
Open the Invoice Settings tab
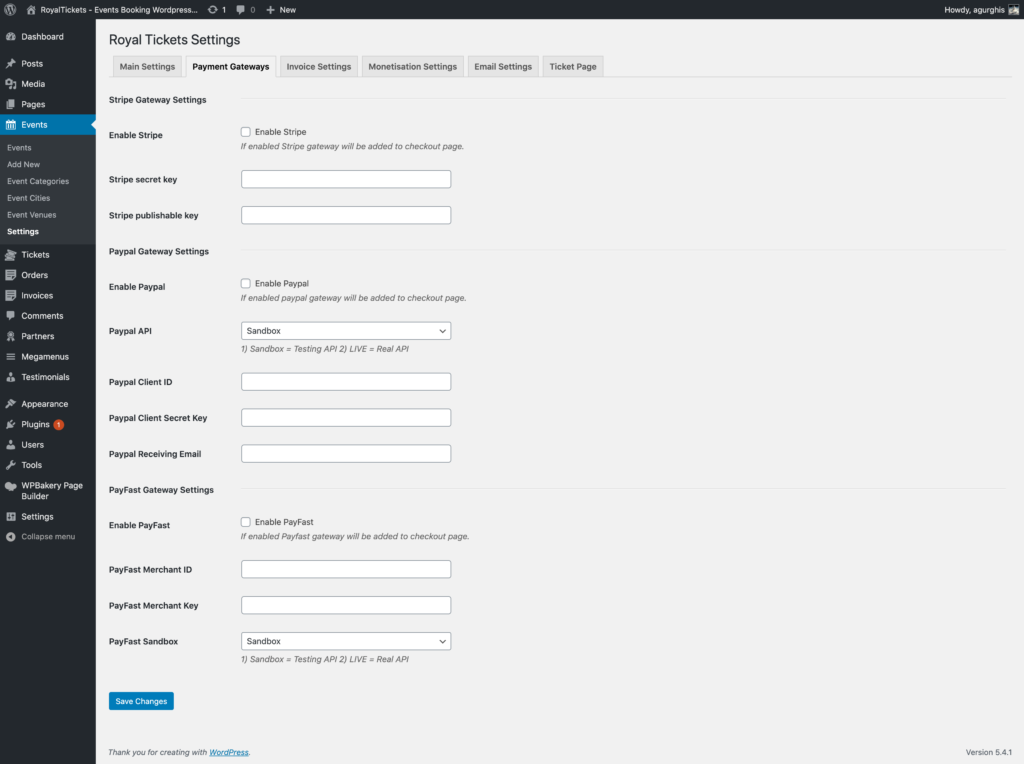[319, 67]
